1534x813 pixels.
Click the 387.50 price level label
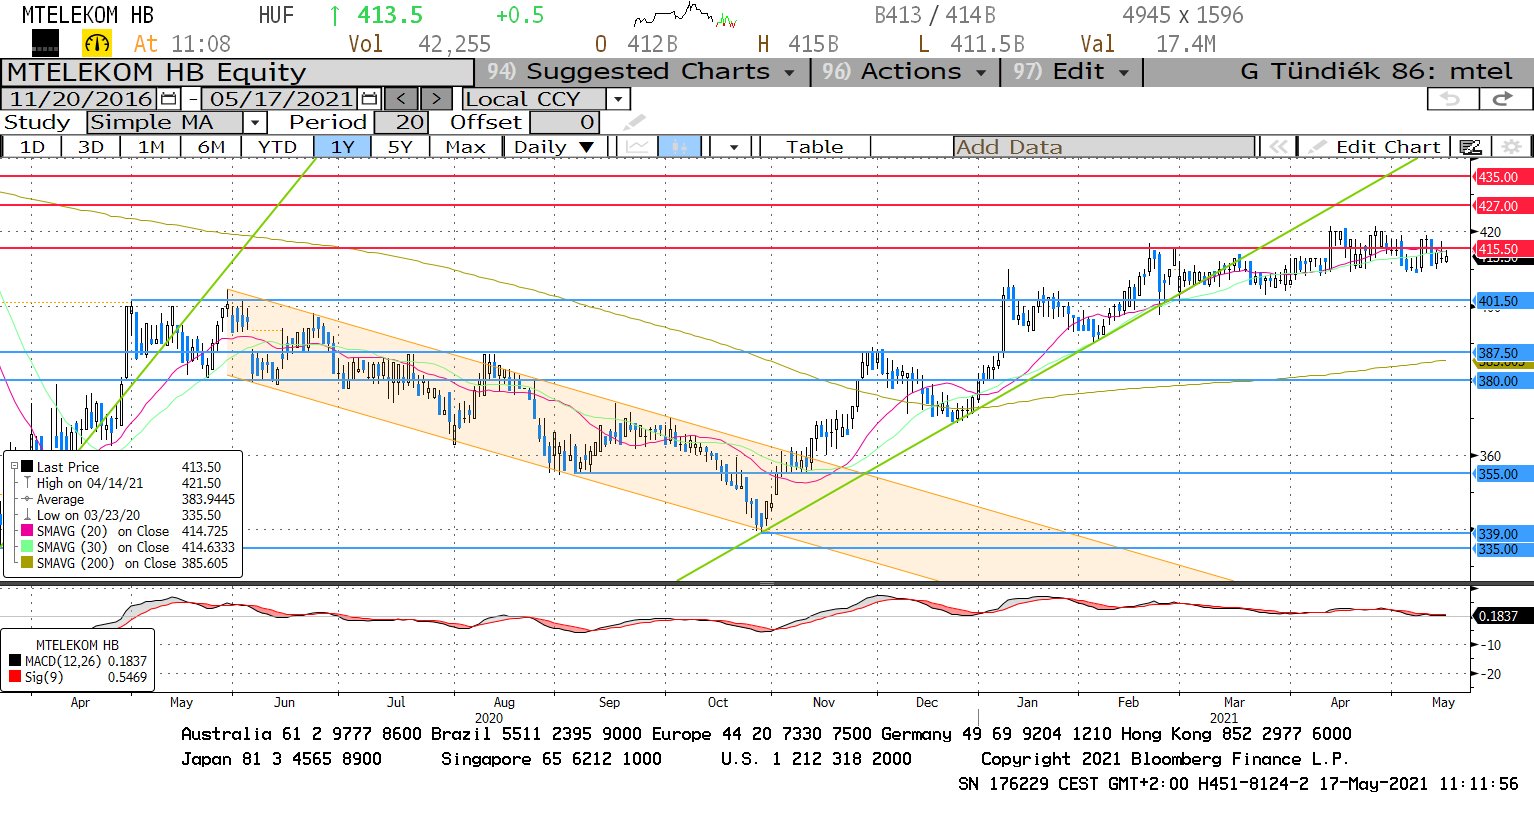(1503, 353)
